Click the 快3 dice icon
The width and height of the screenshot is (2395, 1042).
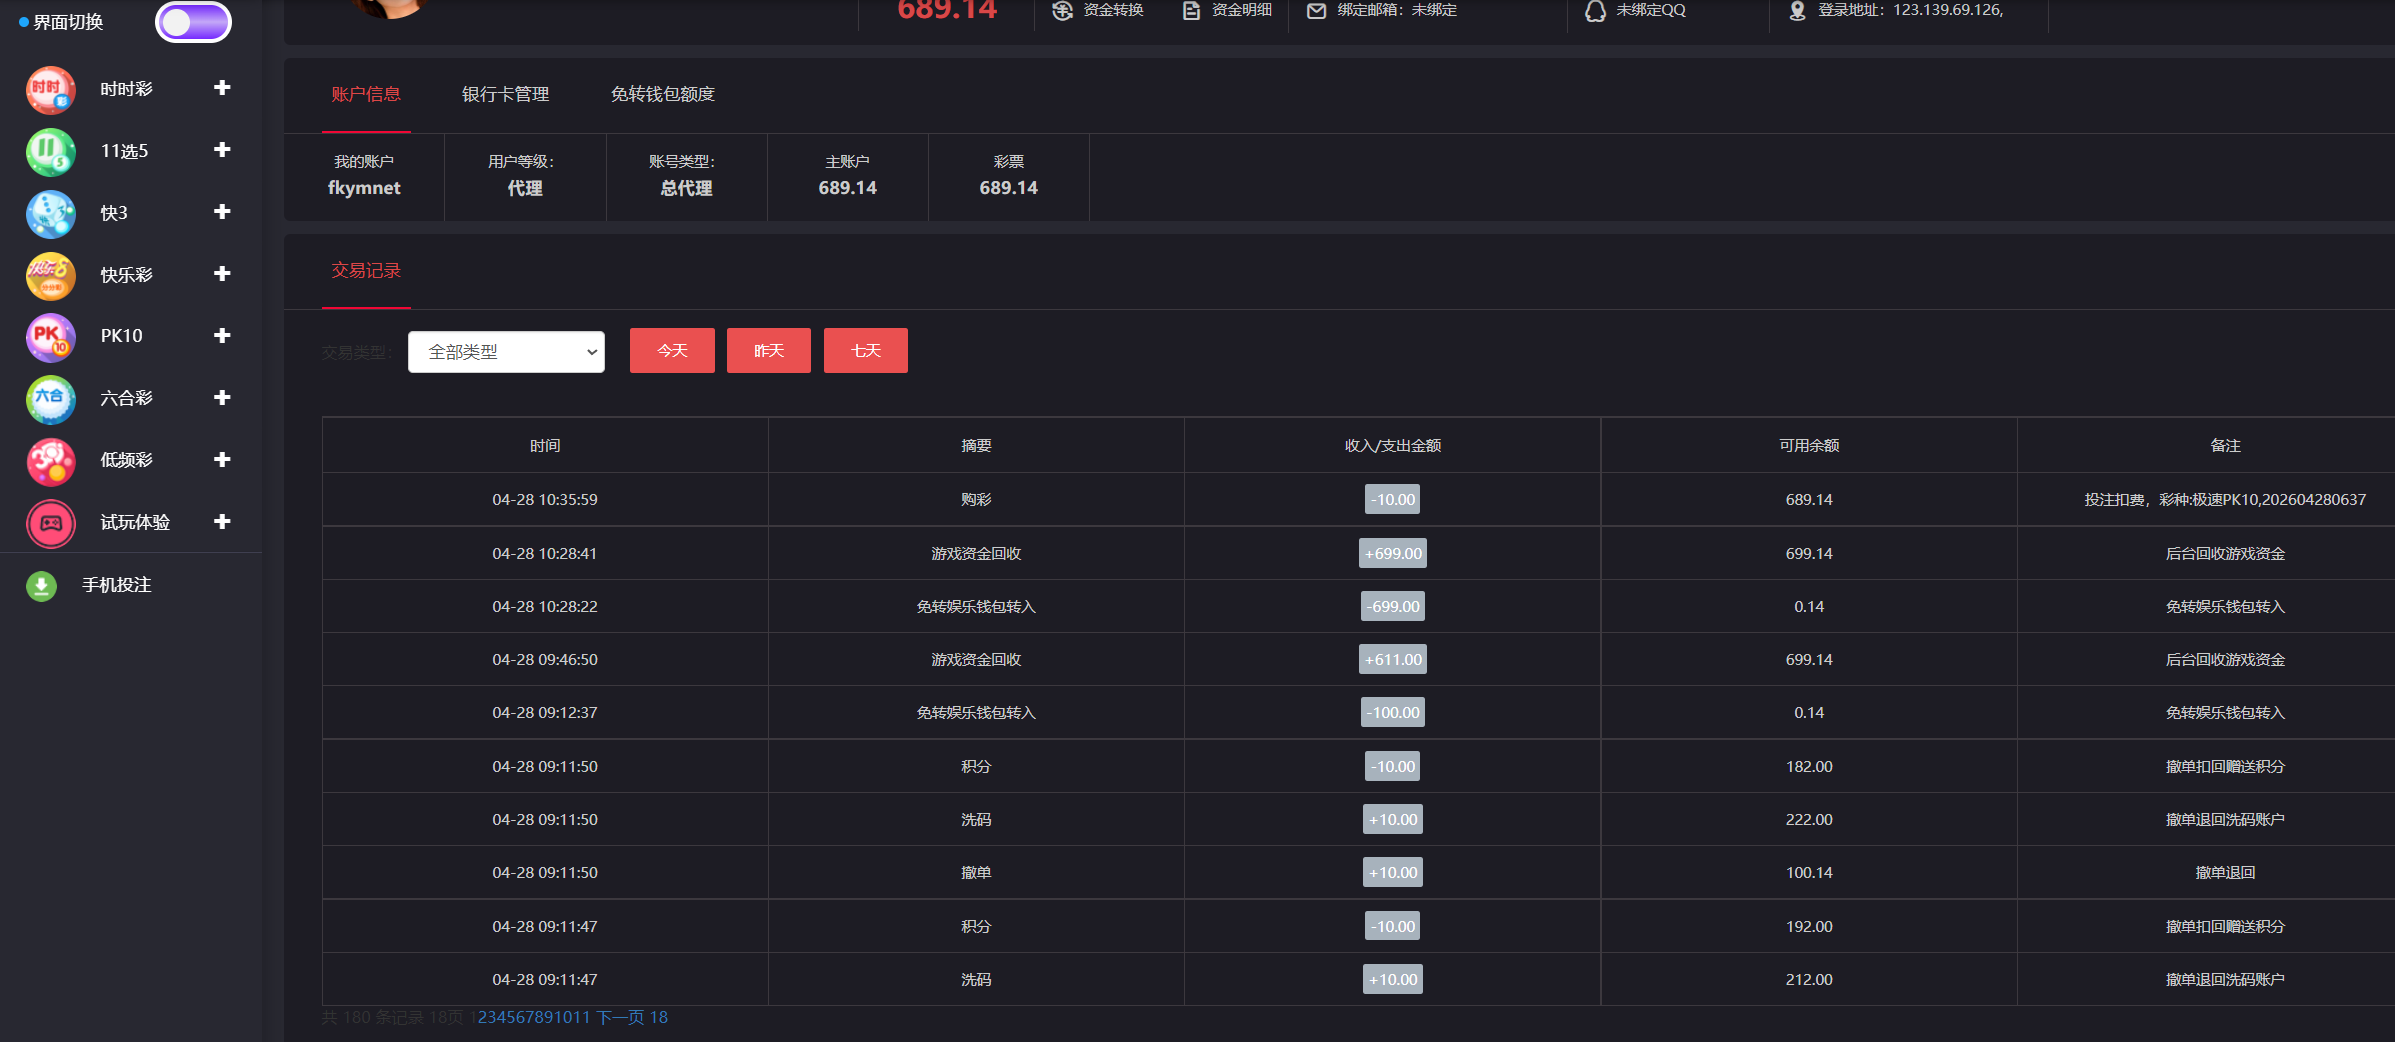tap(50, 214)
